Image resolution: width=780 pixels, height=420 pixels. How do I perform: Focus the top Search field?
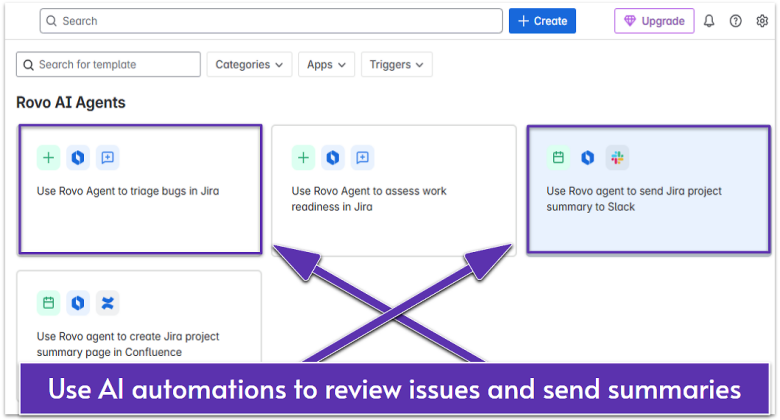(x=271, y=21)
